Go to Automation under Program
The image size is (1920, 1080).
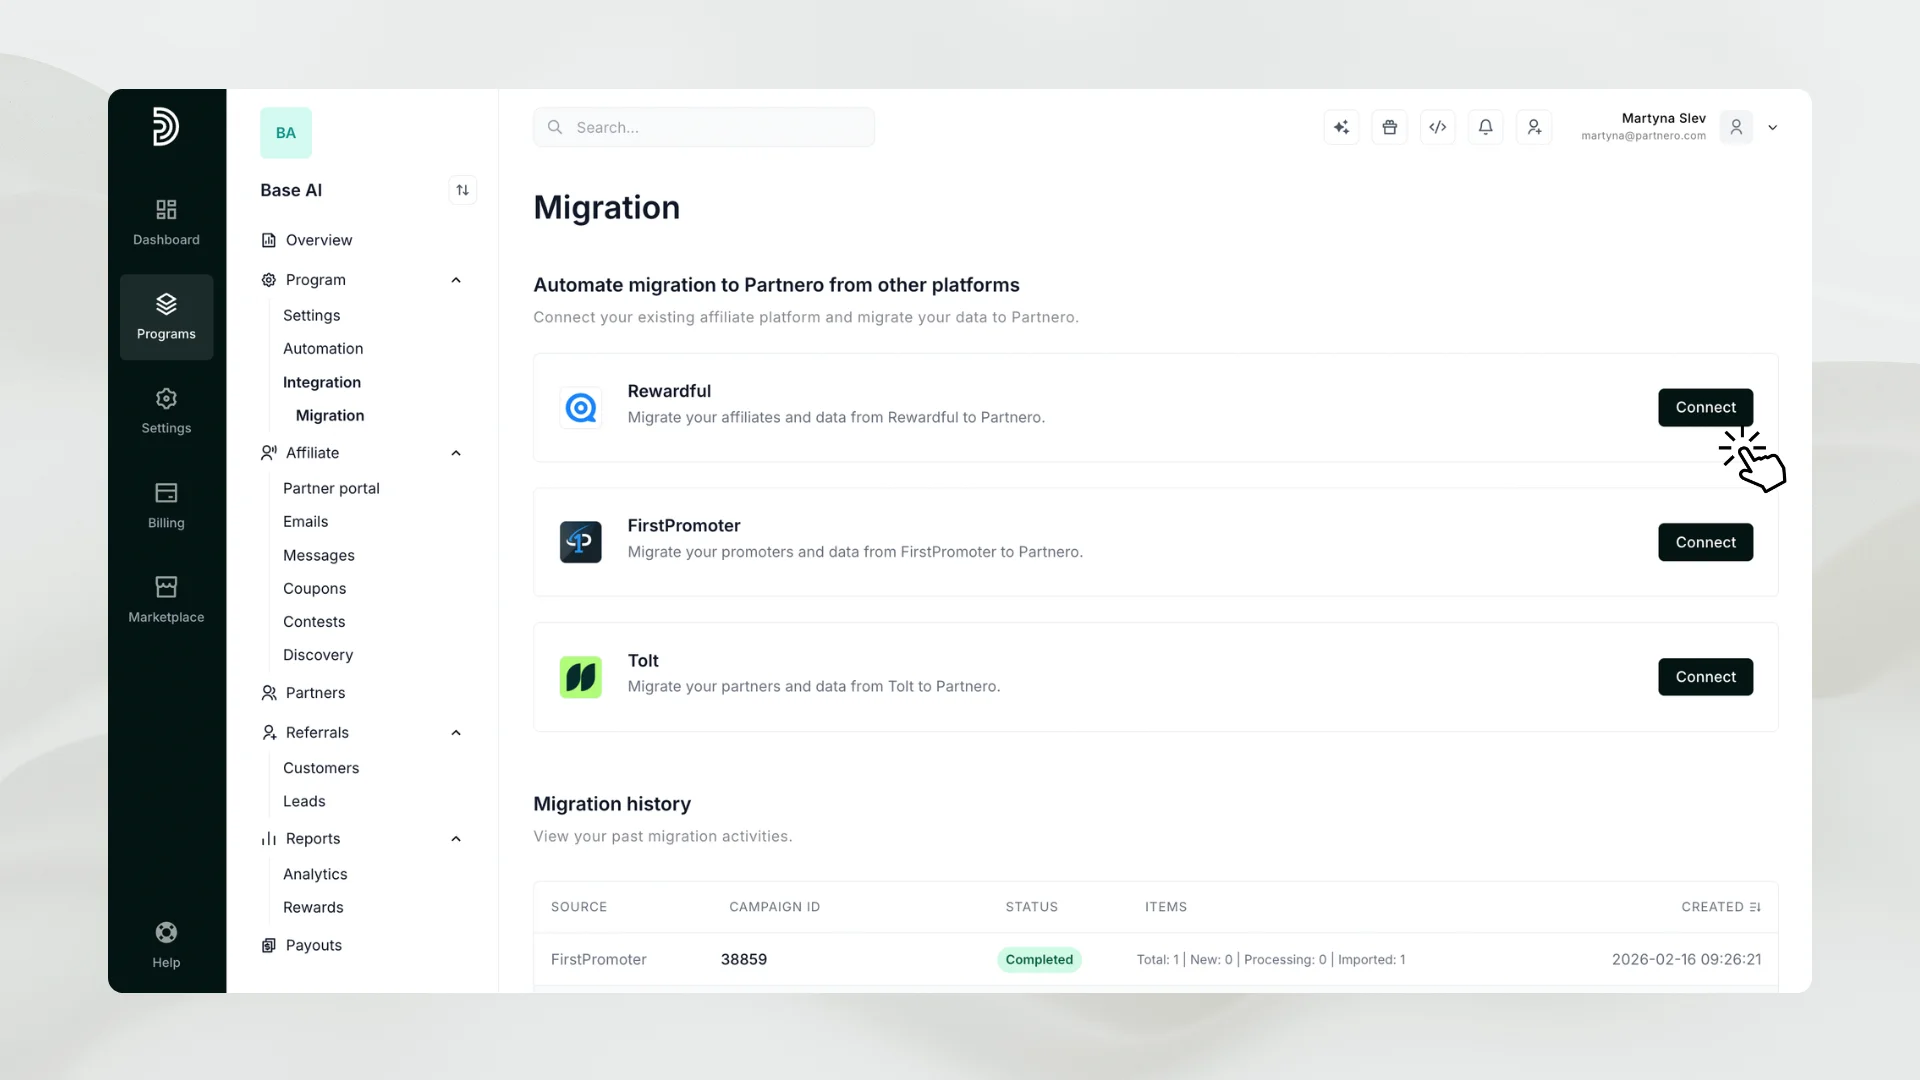323,348
